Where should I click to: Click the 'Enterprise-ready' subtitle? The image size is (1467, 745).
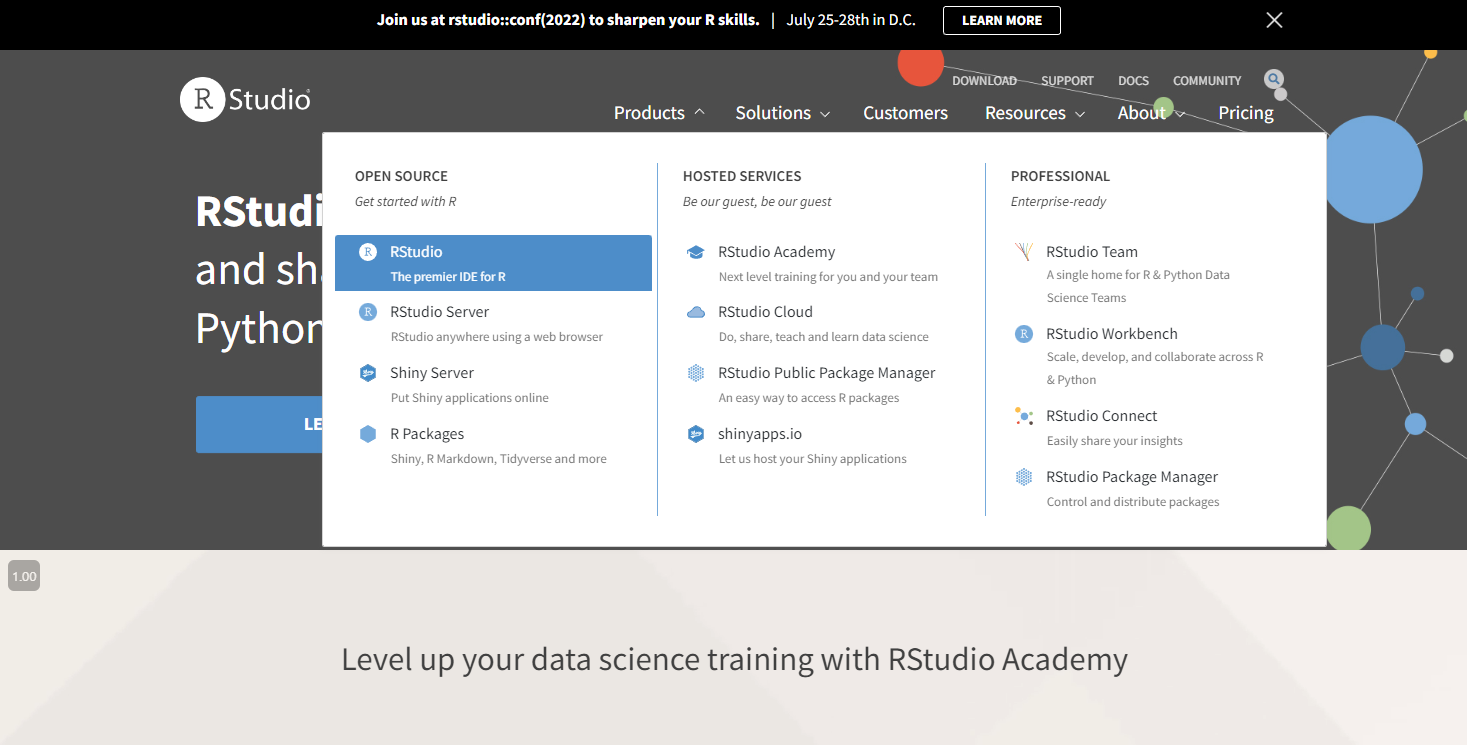point(1058,202)
